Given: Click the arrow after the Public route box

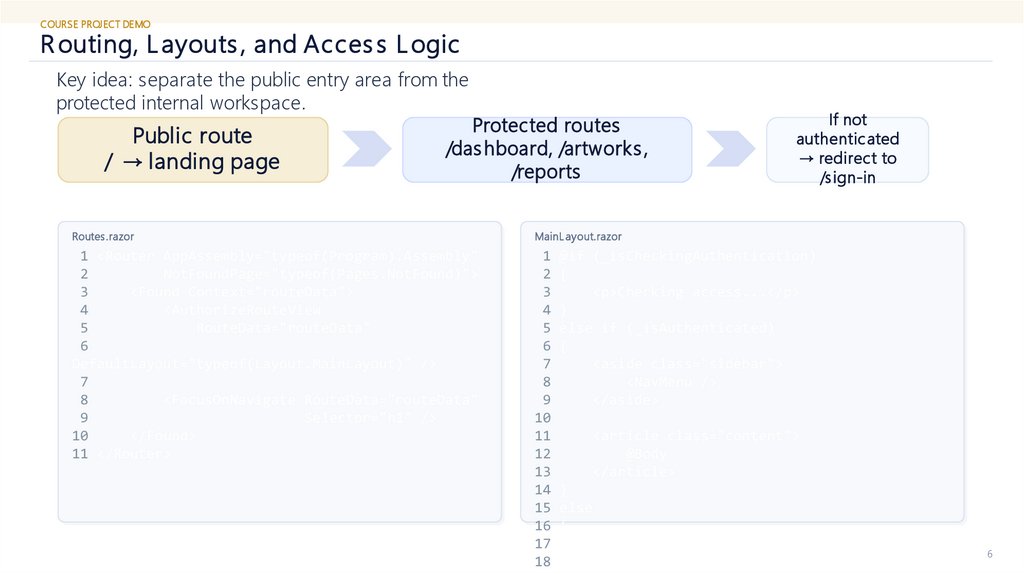Looking at the screenshot, I should coord(365,149).
